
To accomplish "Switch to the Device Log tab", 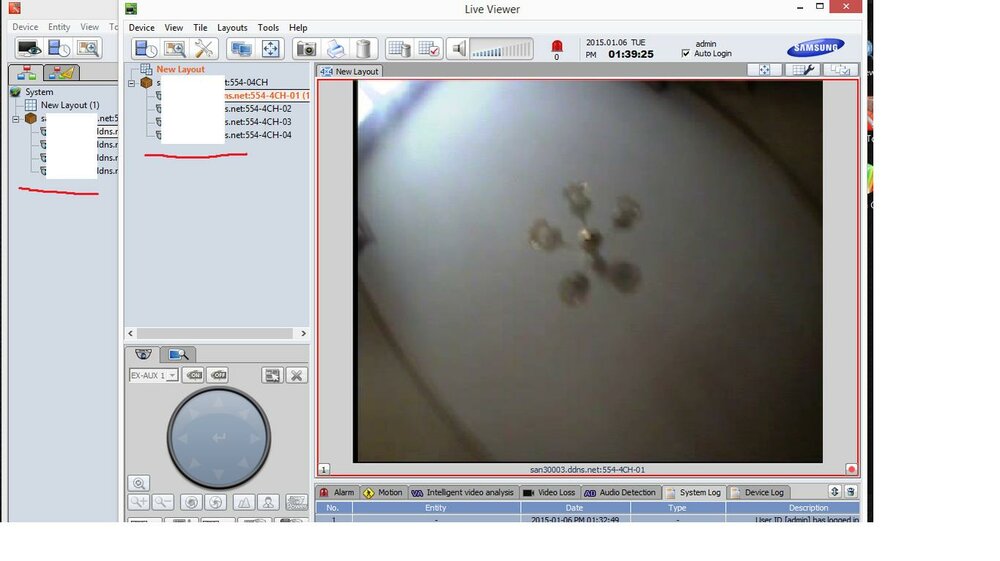I will [758, 492].
